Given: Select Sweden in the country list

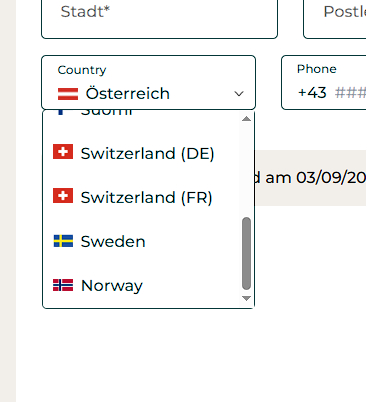Looking at the screenshot, I should [141, 241].
